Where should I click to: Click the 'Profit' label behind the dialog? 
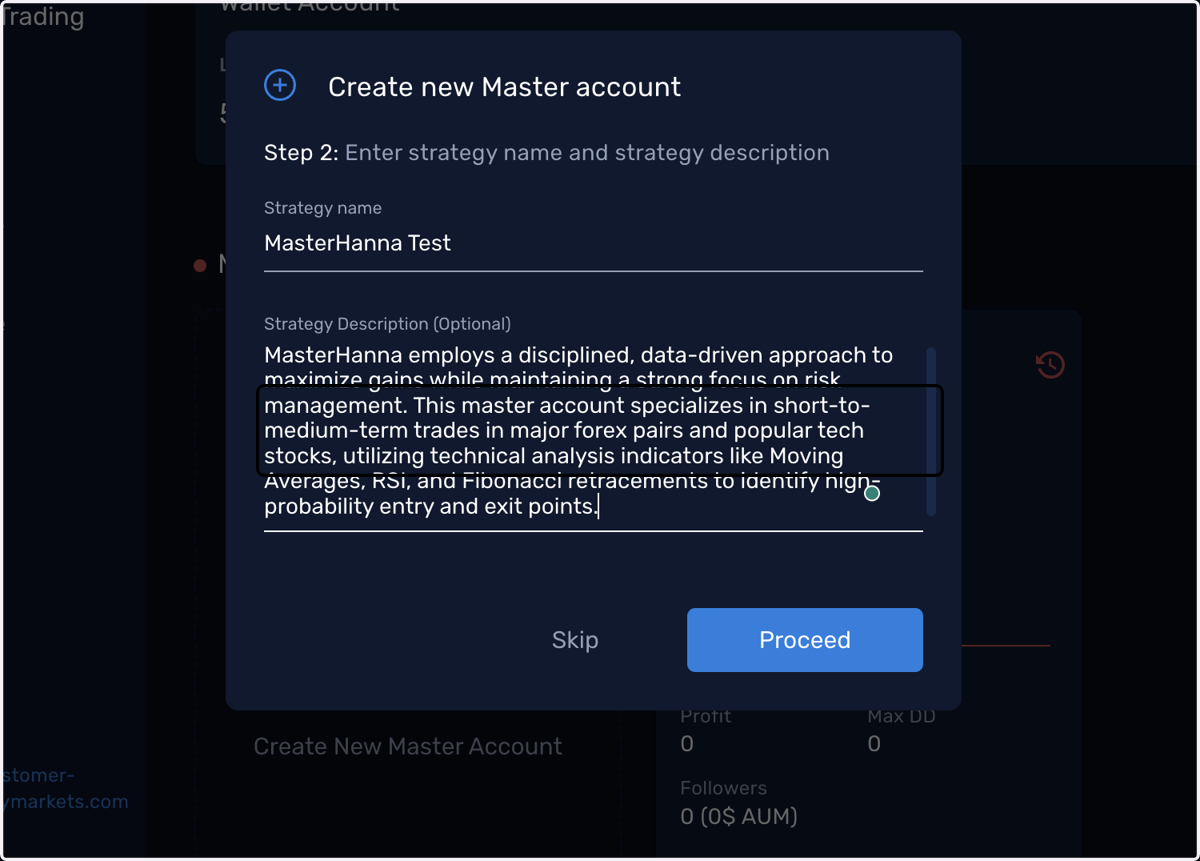[706, 717]
